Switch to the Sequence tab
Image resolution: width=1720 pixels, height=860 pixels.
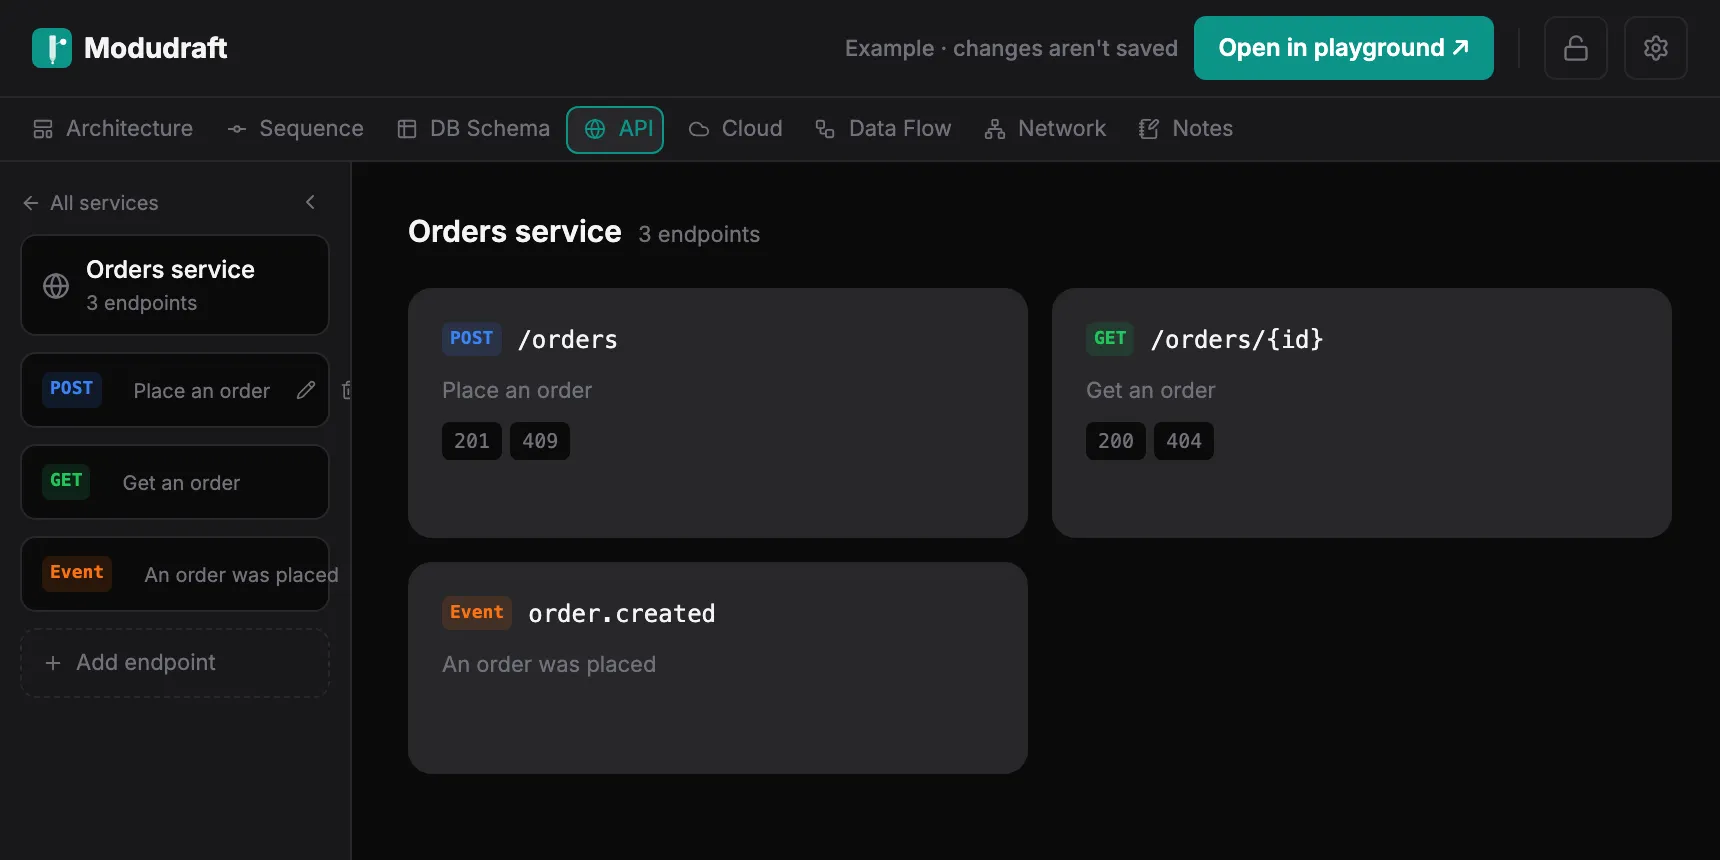pos(295,129)
